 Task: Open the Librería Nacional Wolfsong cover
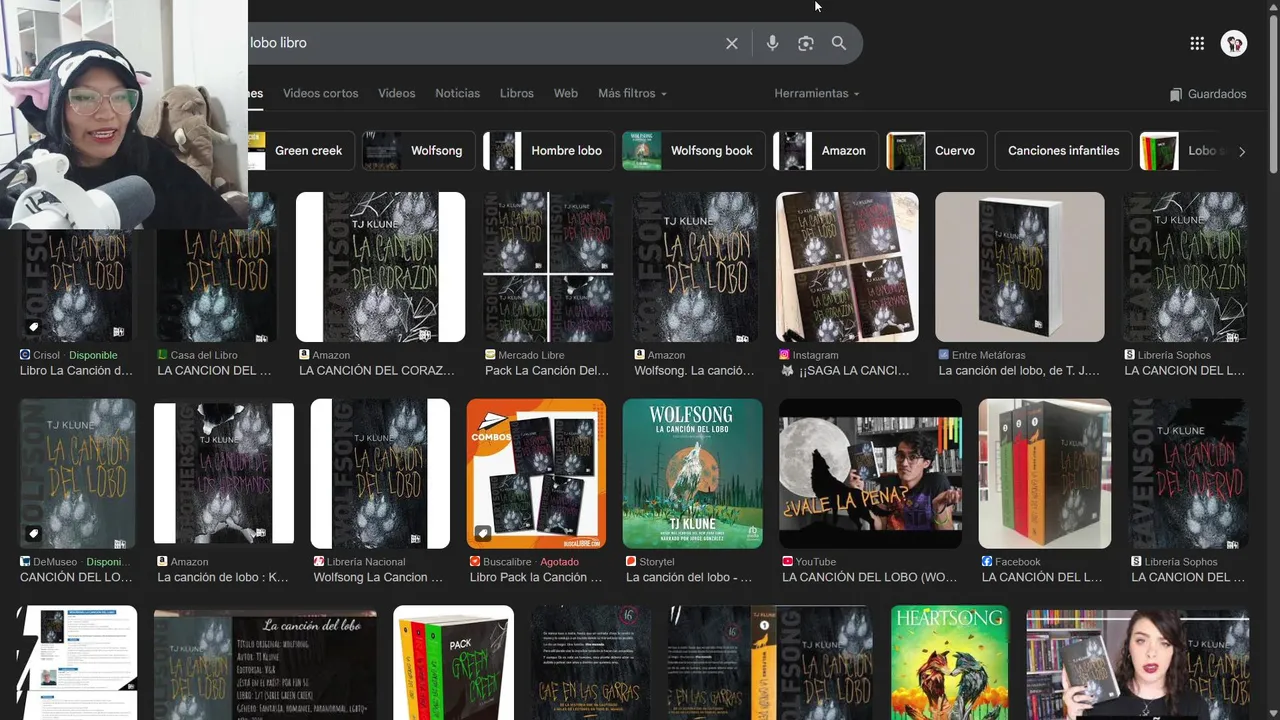380,474
